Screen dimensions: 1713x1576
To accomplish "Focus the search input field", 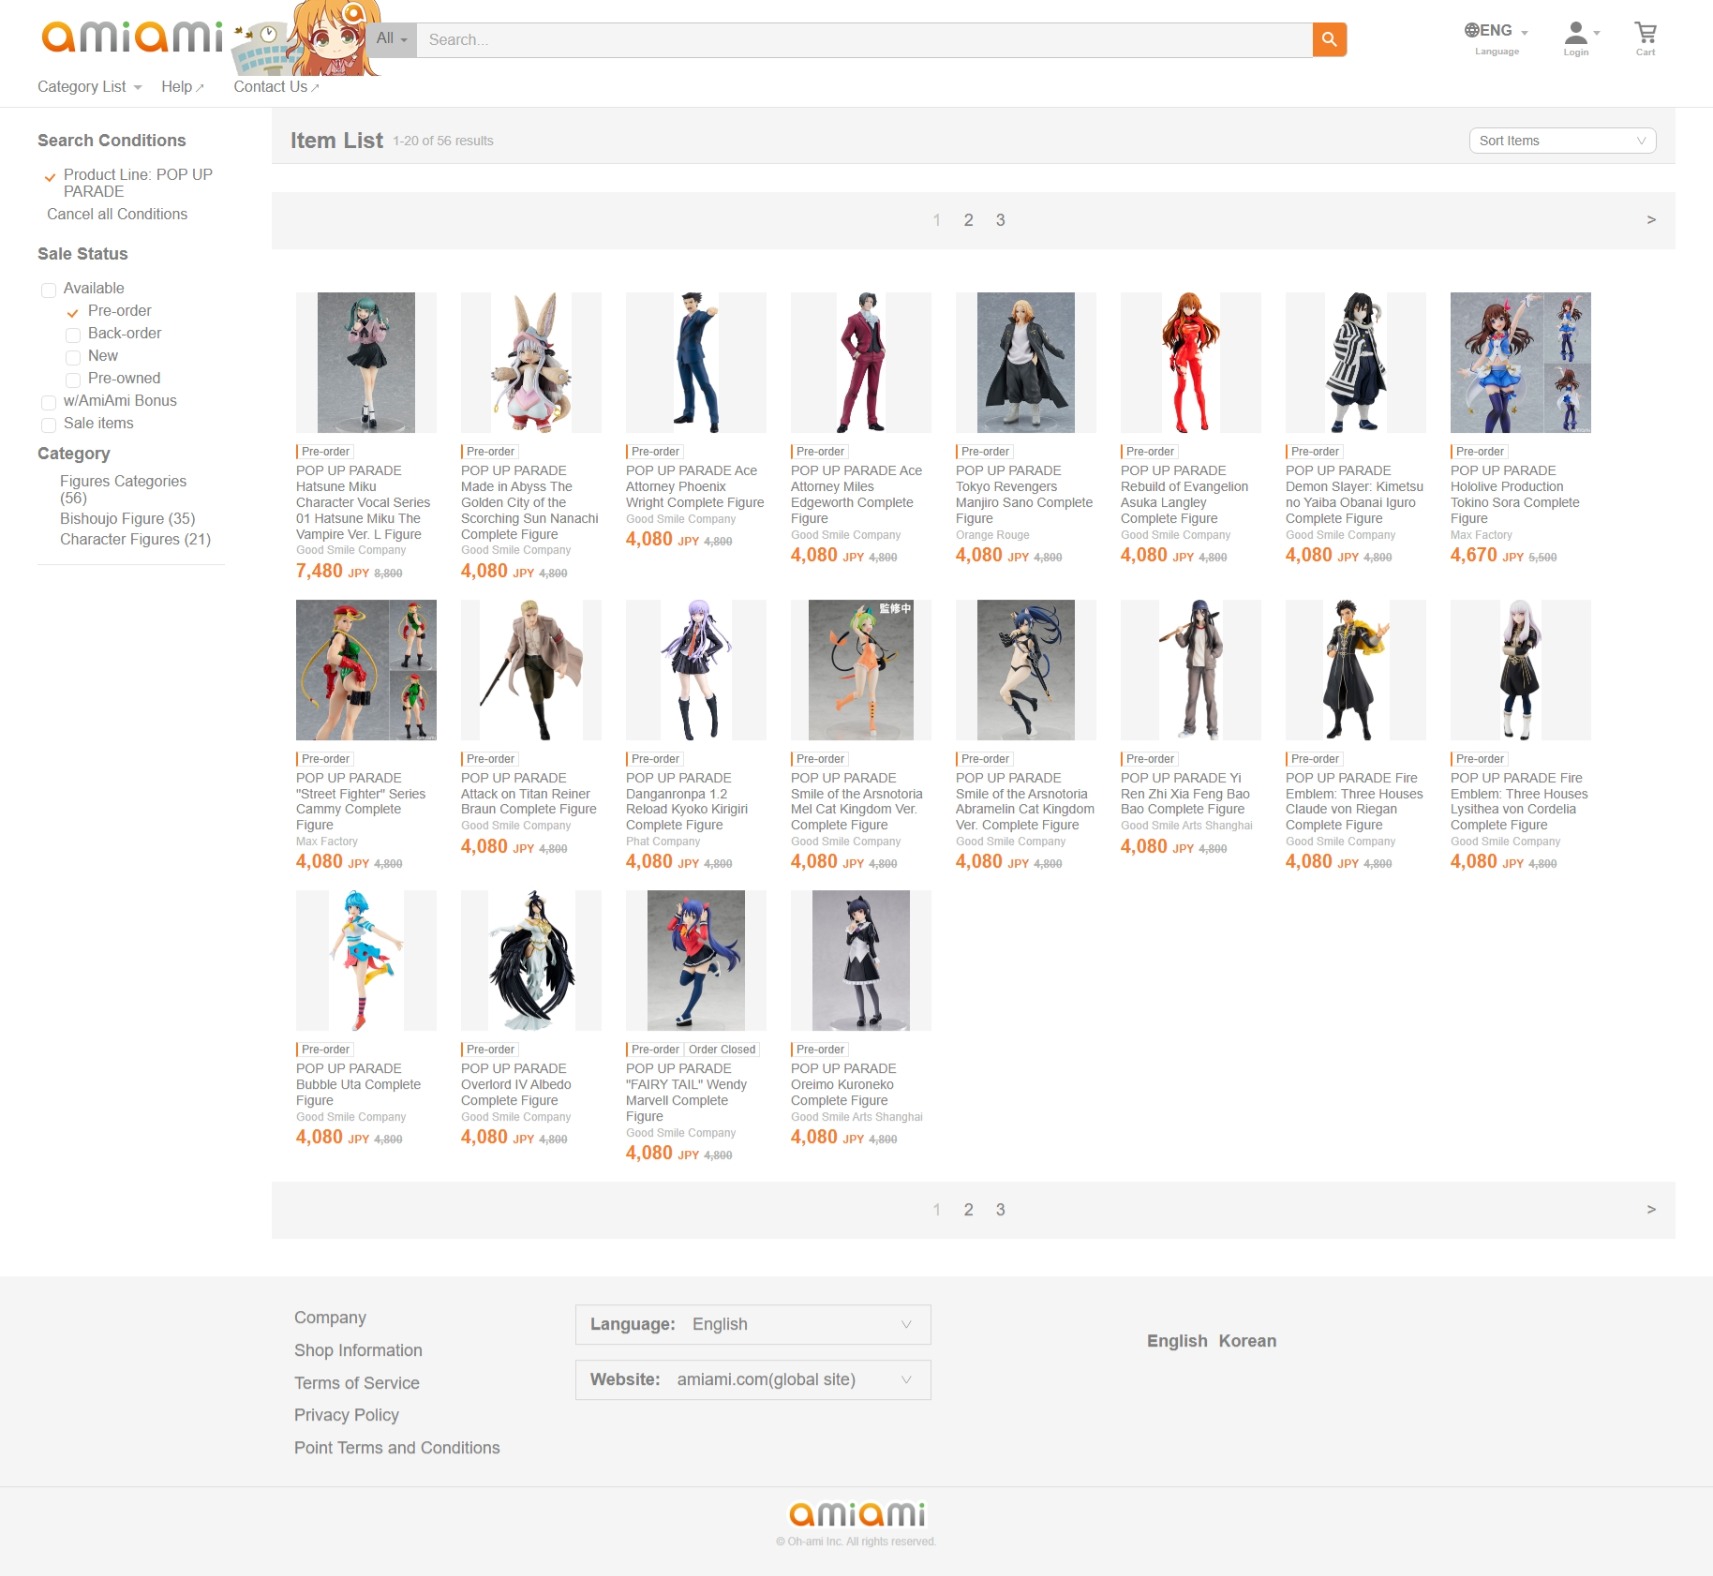I will [864, 39].
